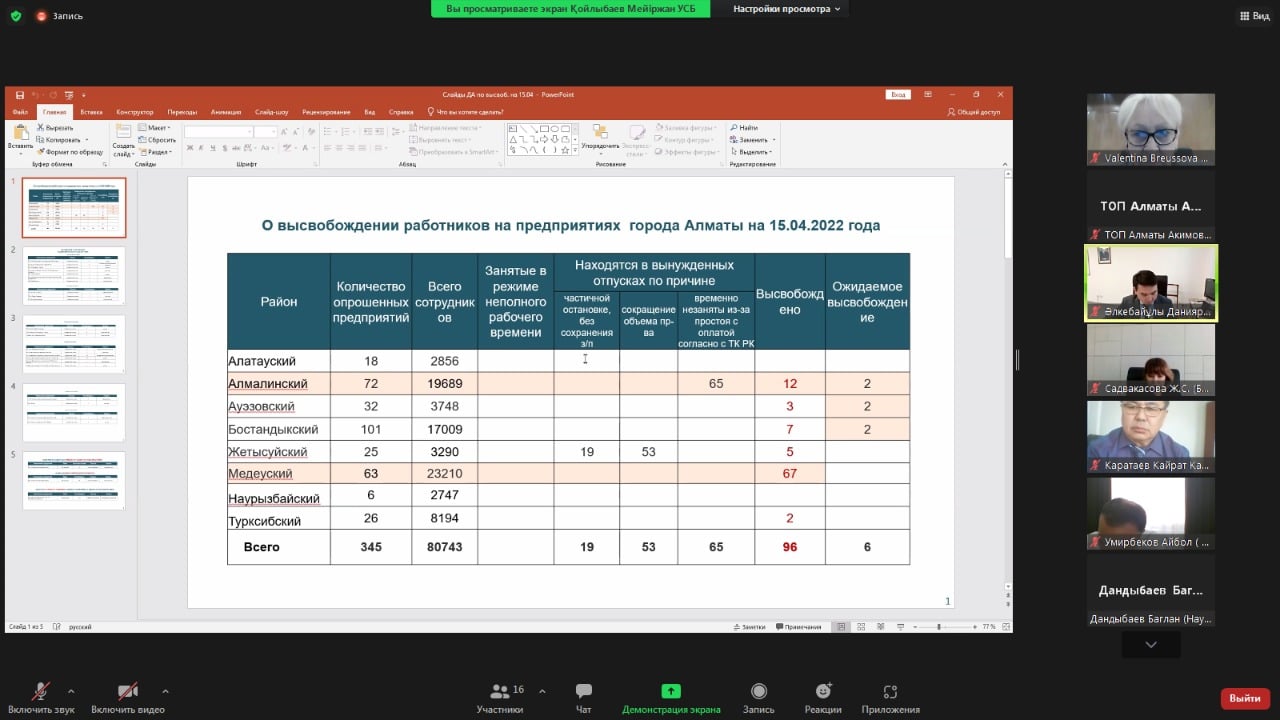Image resolution: width=1280 pixels, height=720 pixels.
Task: Leave meeting with the Выйти button
Action: pyautogui.click(x=1245, y=698)
